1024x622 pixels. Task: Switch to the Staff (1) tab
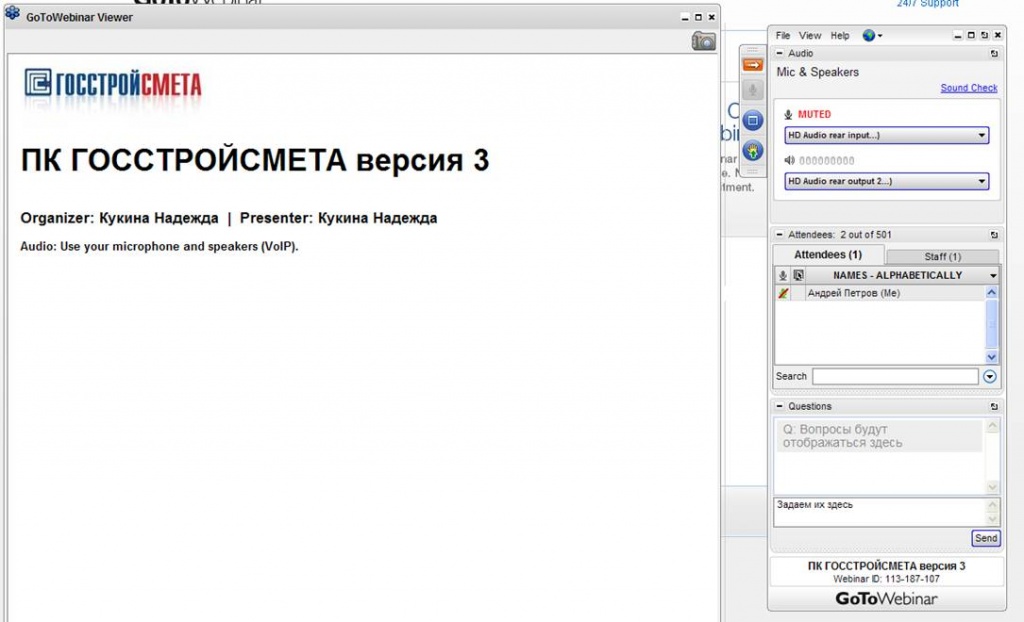[x=942, y=257]
